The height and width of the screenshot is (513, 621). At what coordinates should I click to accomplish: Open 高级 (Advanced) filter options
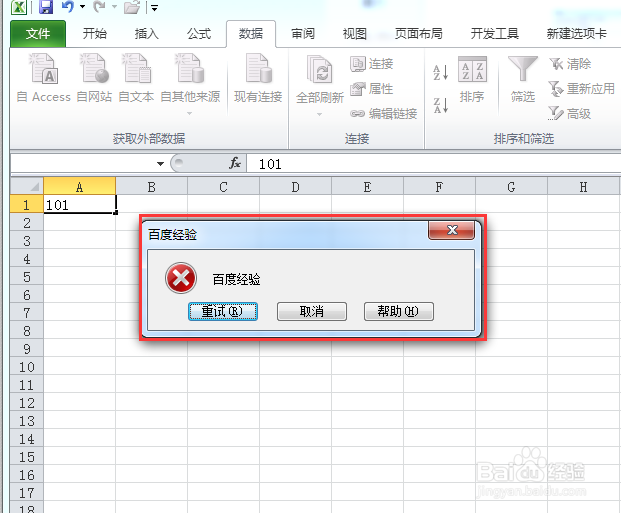(x=570, y=114)
